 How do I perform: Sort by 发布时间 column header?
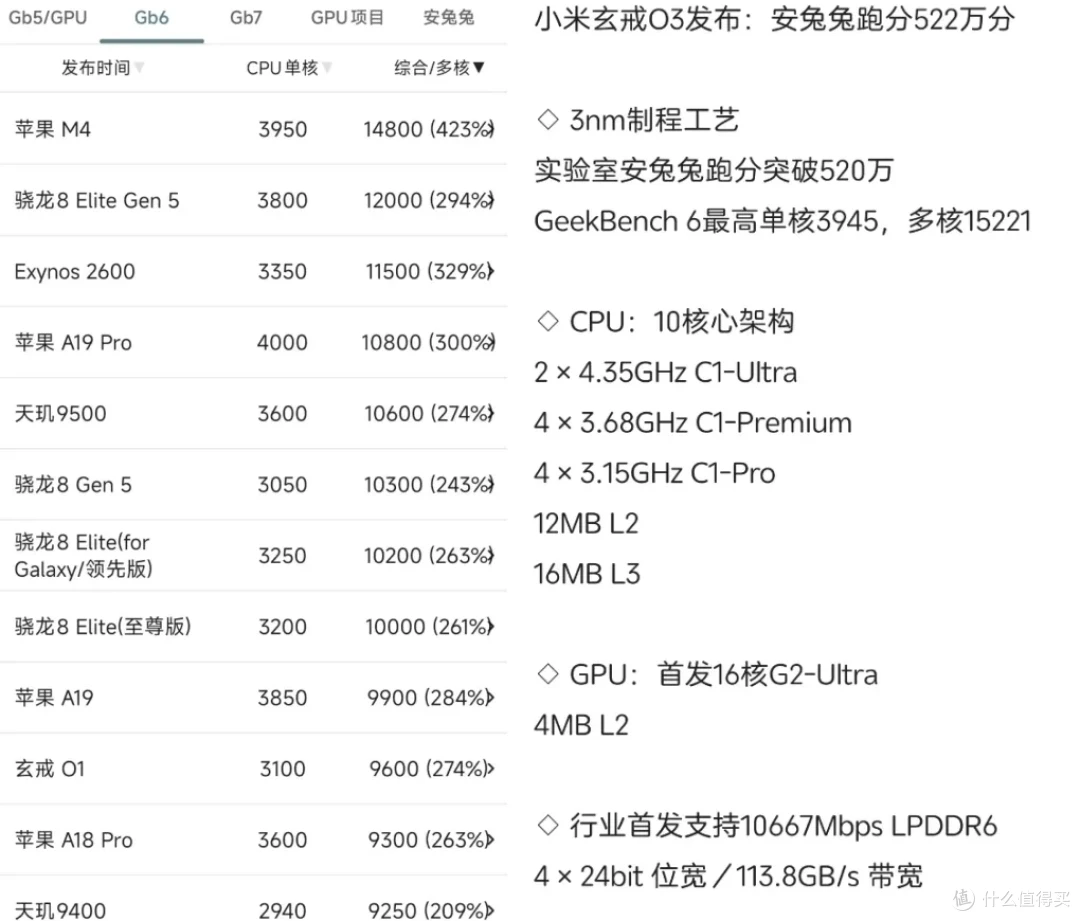(x=102, y=68)
